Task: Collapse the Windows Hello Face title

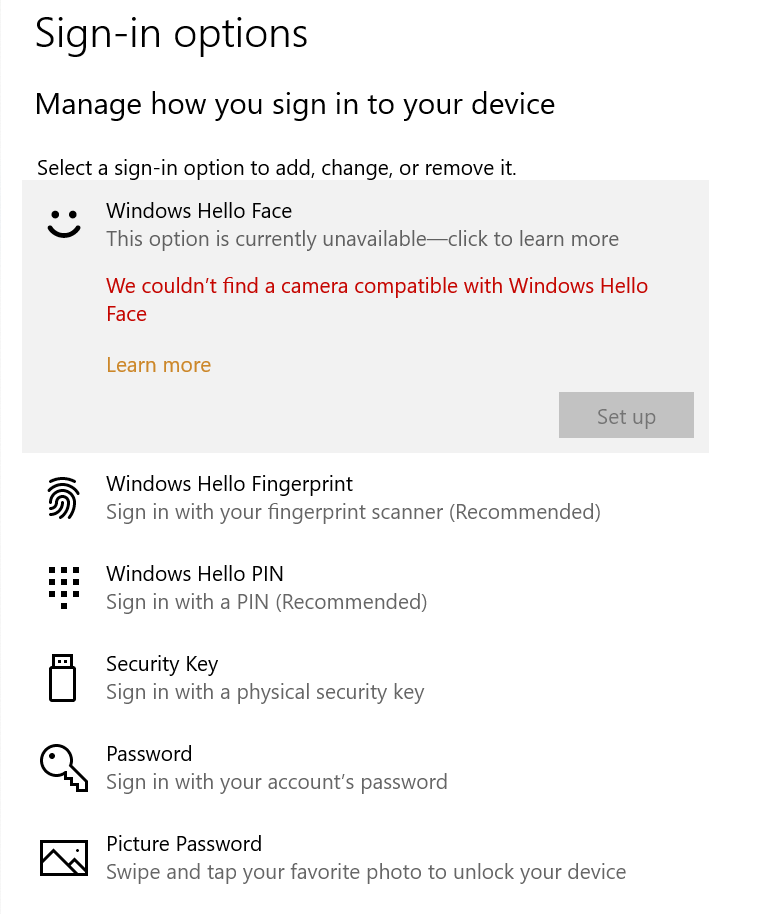Action: [x=199, y=211]
